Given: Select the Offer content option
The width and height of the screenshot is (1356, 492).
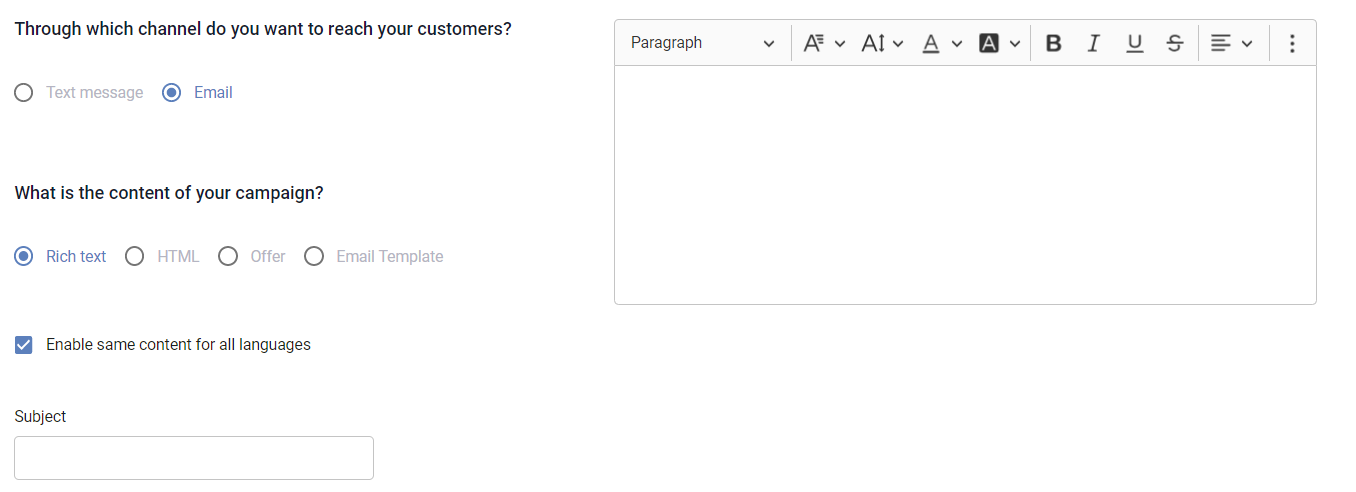Looking at the screenshot, I should coord(228,257).
